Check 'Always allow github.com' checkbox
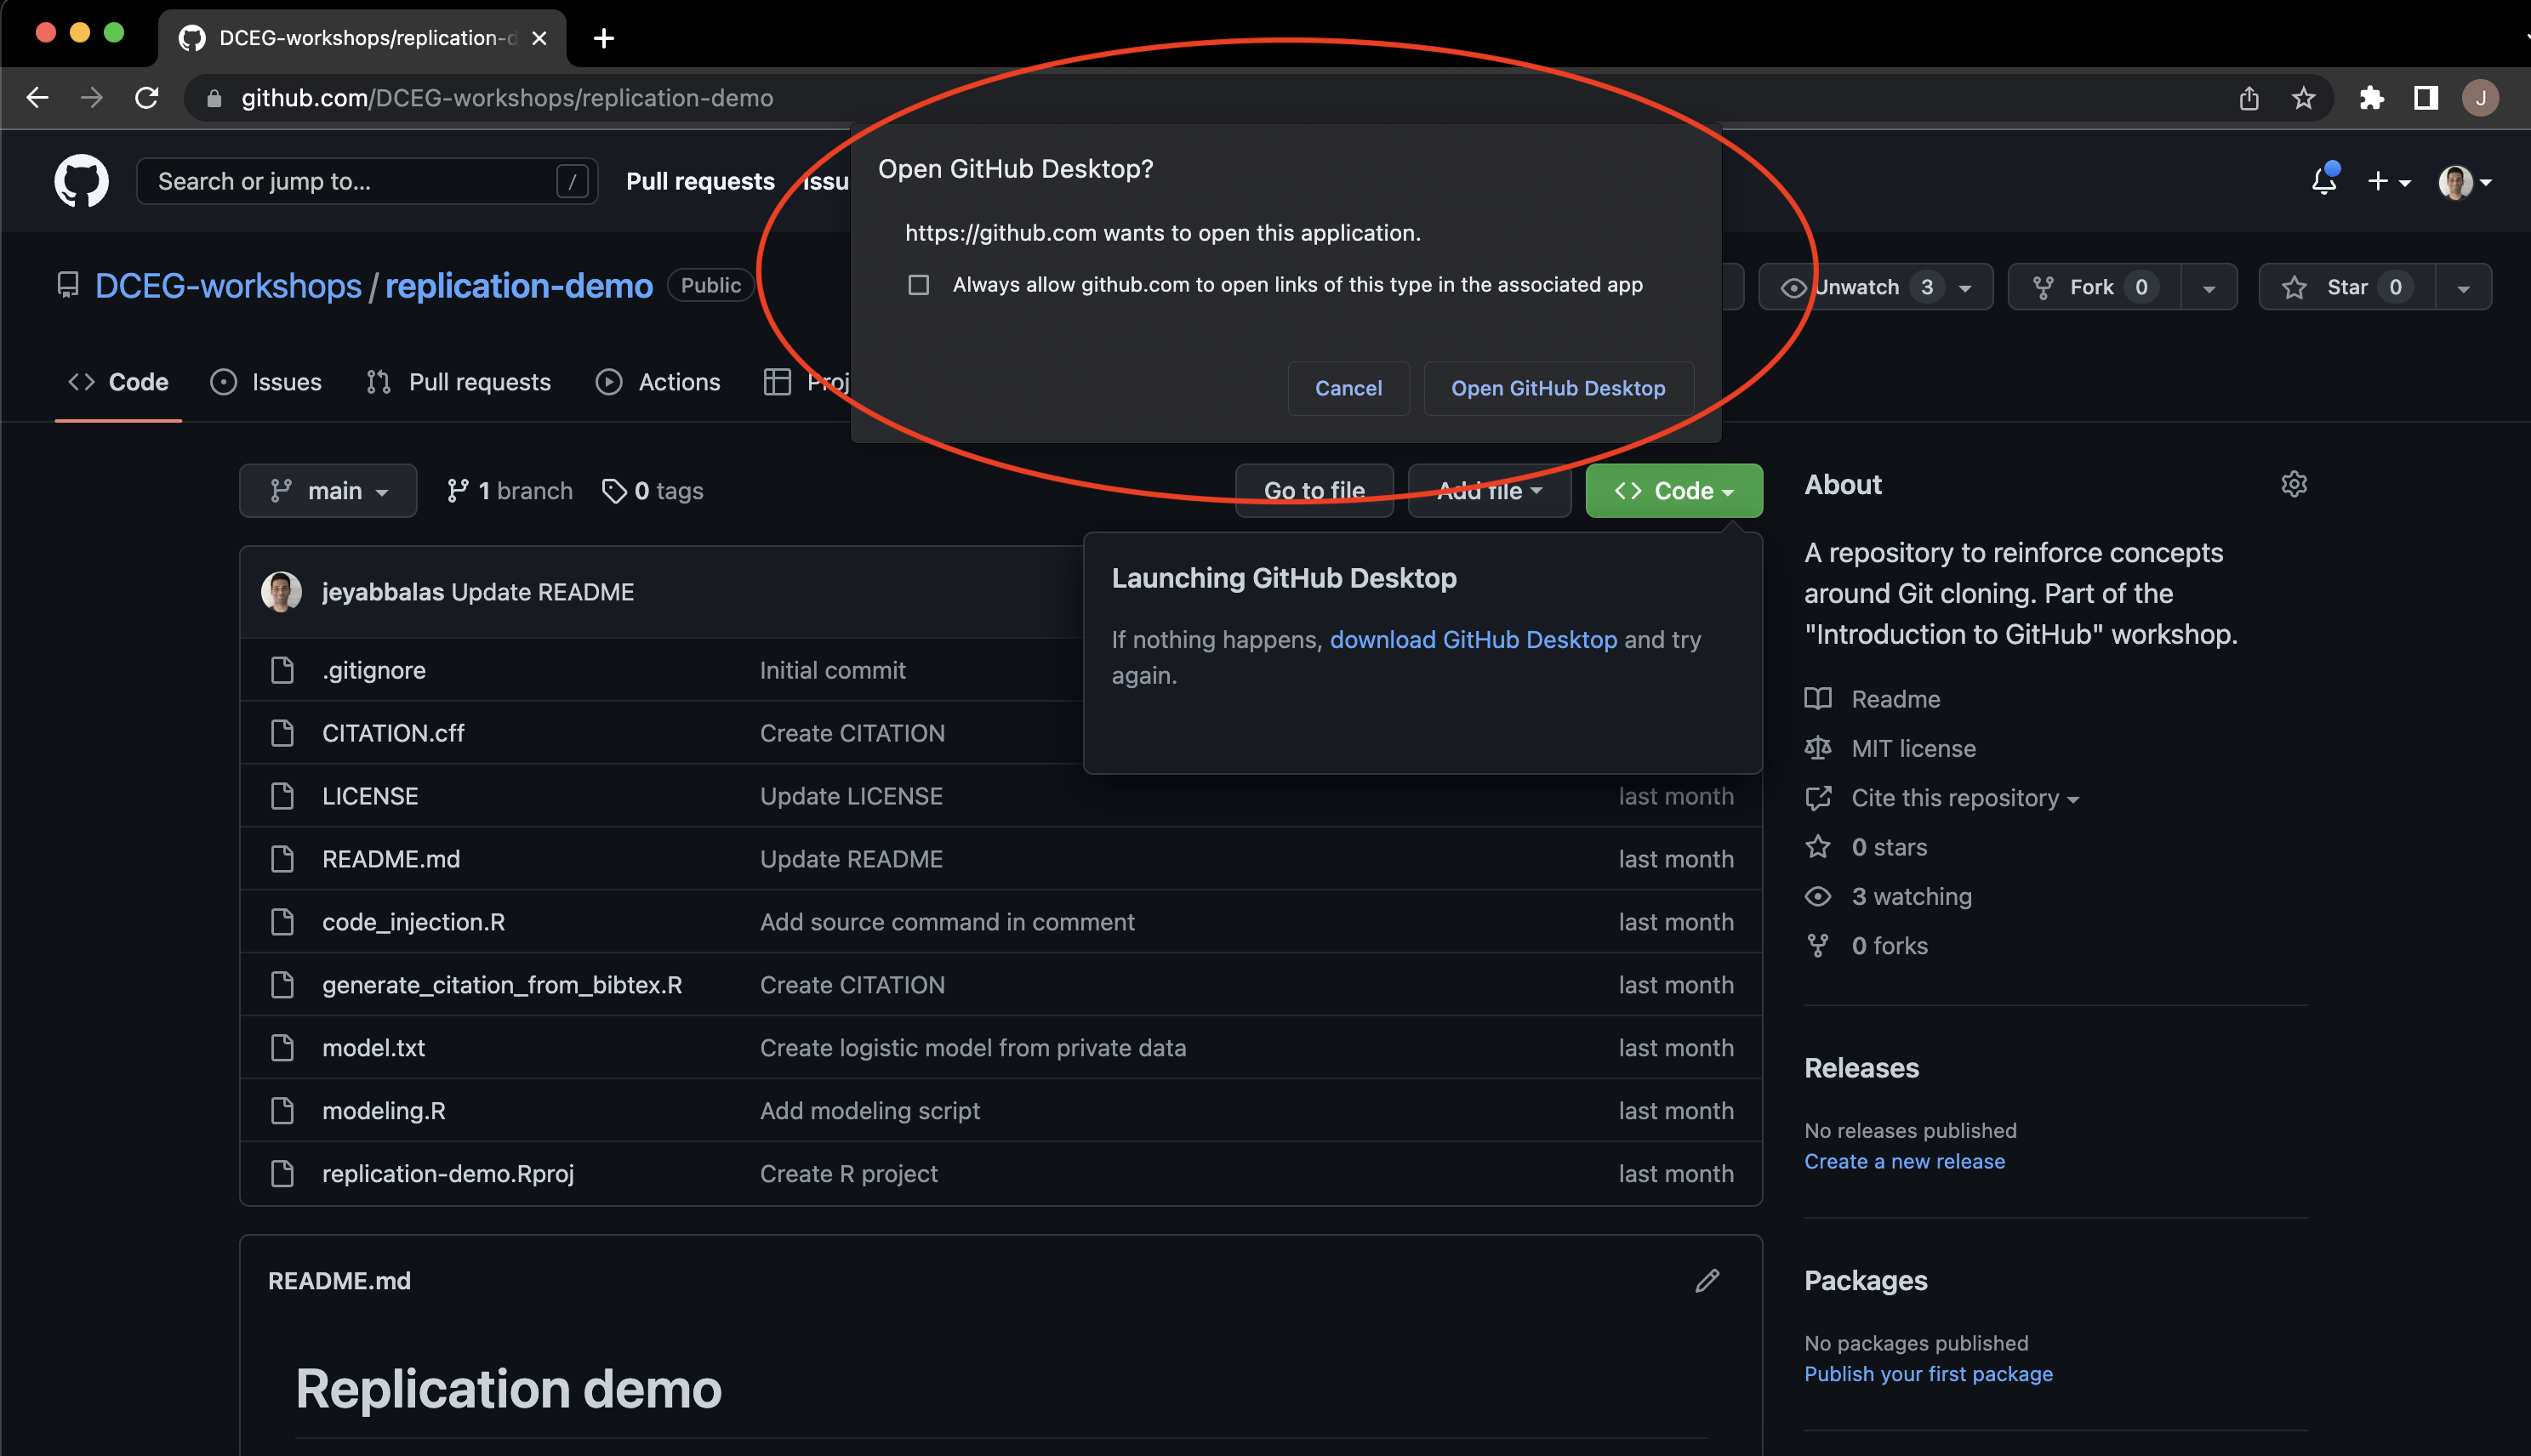The height and width of the screenshot is (1456, 2531). tap(918, 285)
